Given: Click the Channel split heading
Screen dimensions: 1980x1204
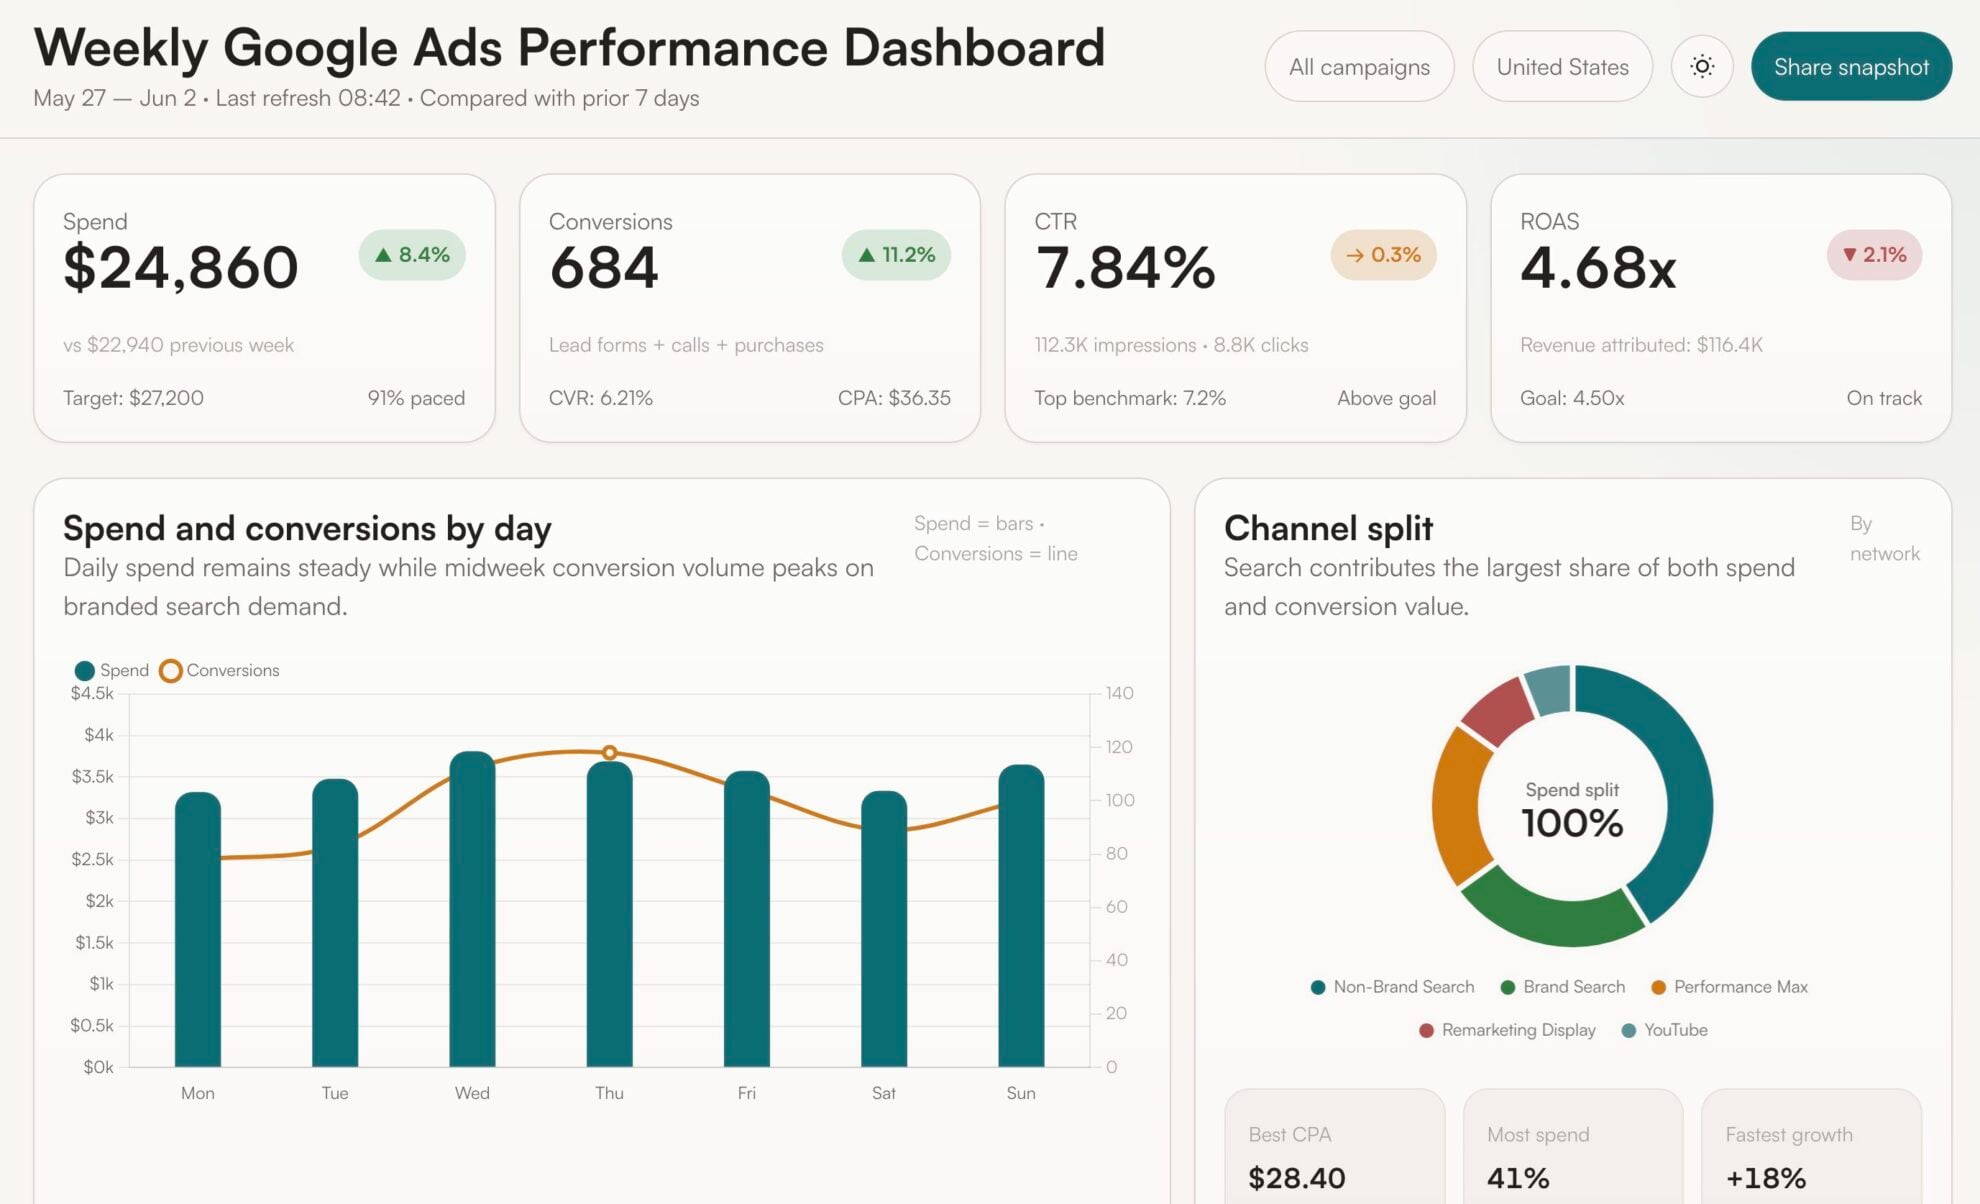Looking at the screenshot, I should 1328,528.
